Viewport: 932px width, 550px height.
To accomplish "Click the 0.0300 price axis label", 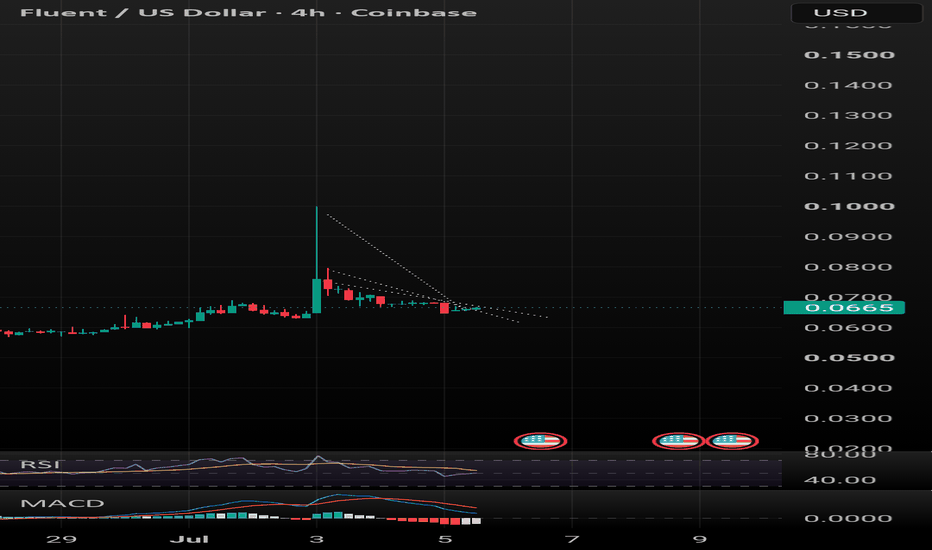I will tap(849, 419).
